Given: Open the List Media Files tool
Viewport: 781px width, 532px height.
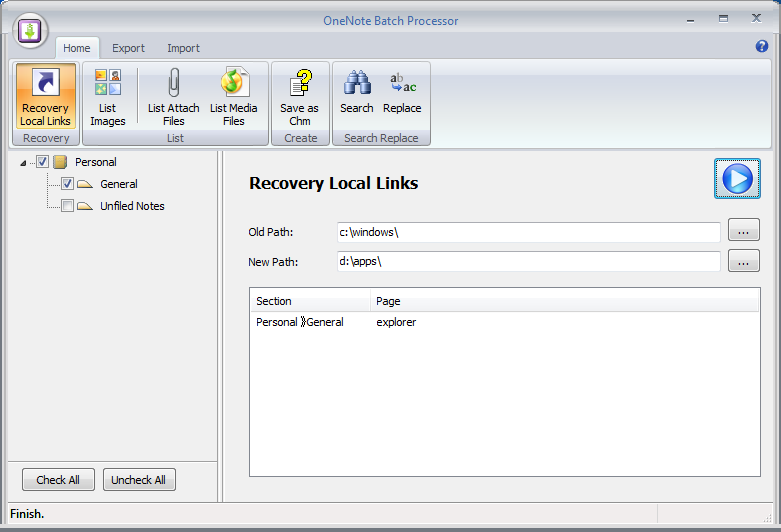Looking at the screenshot, I should coord(234,96).
